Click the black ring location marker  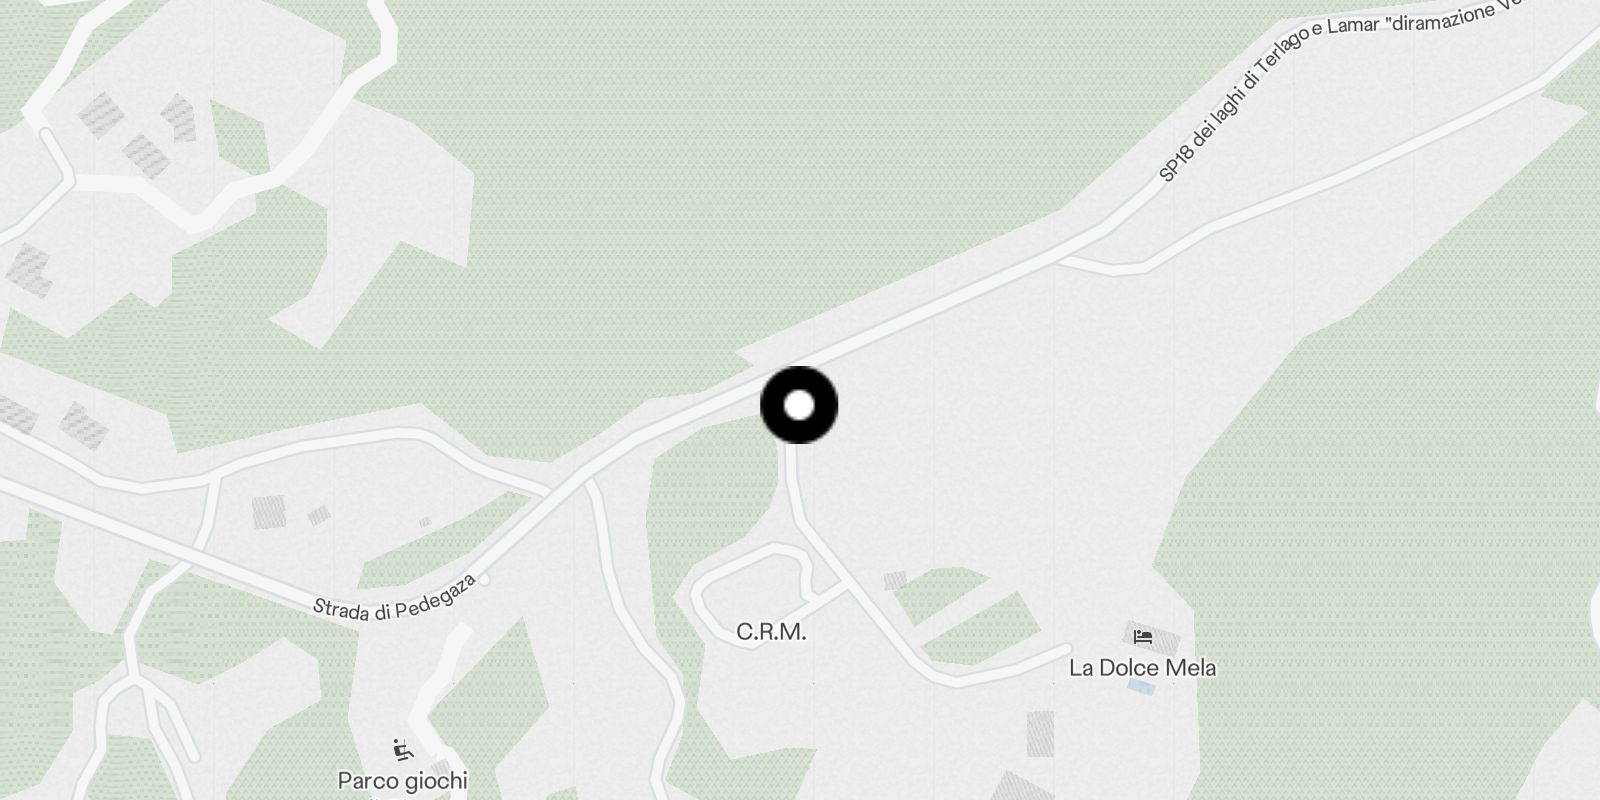point(799,405)
